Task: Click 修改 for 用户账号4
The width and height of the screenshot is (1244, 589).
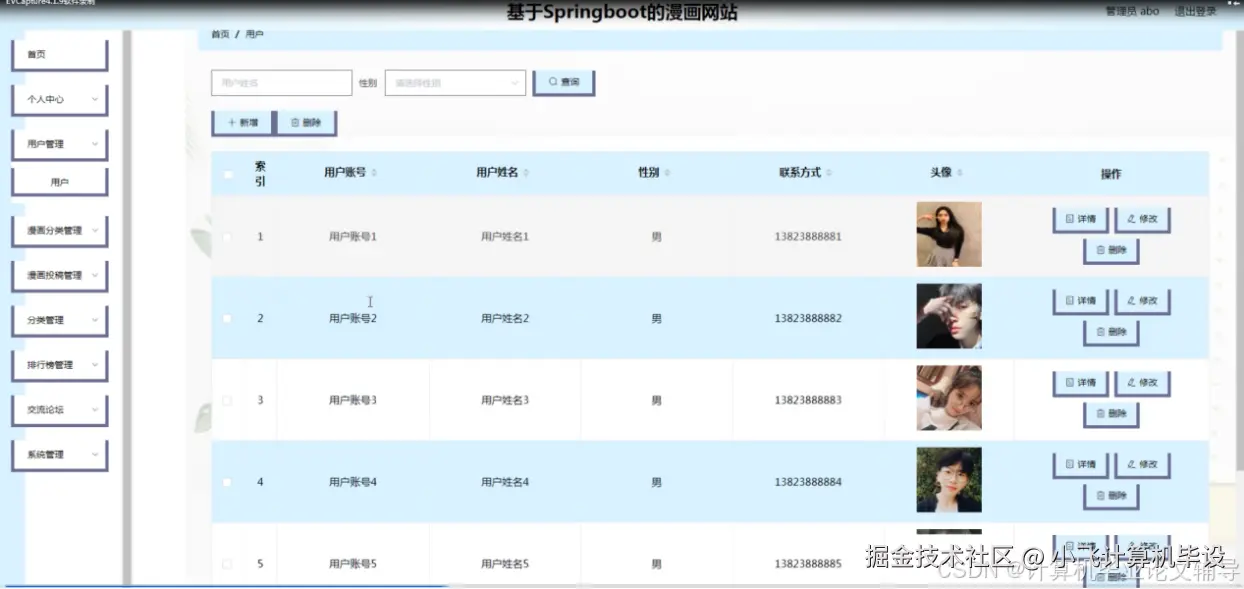Action: 1142,464
